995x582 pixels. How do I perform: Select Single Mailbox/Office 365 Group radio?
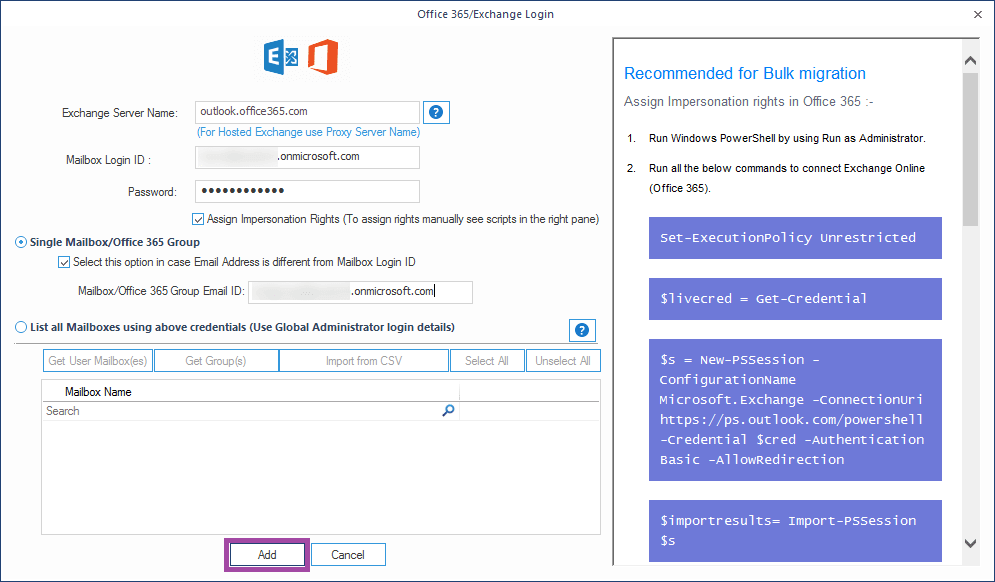pos(21,242)
